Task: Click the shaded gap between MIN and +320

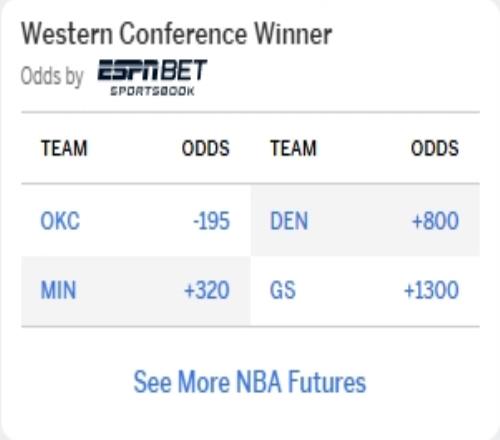Action: click(x=130, y=290)
